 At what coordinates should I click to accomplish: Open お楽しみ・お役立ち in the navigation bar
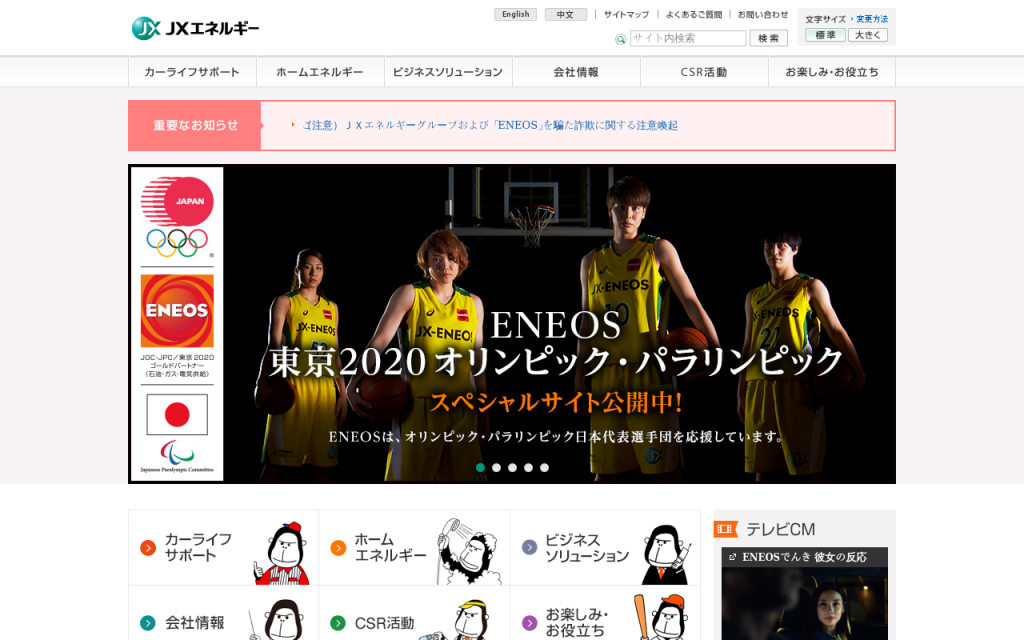click(x=832, y=72)
